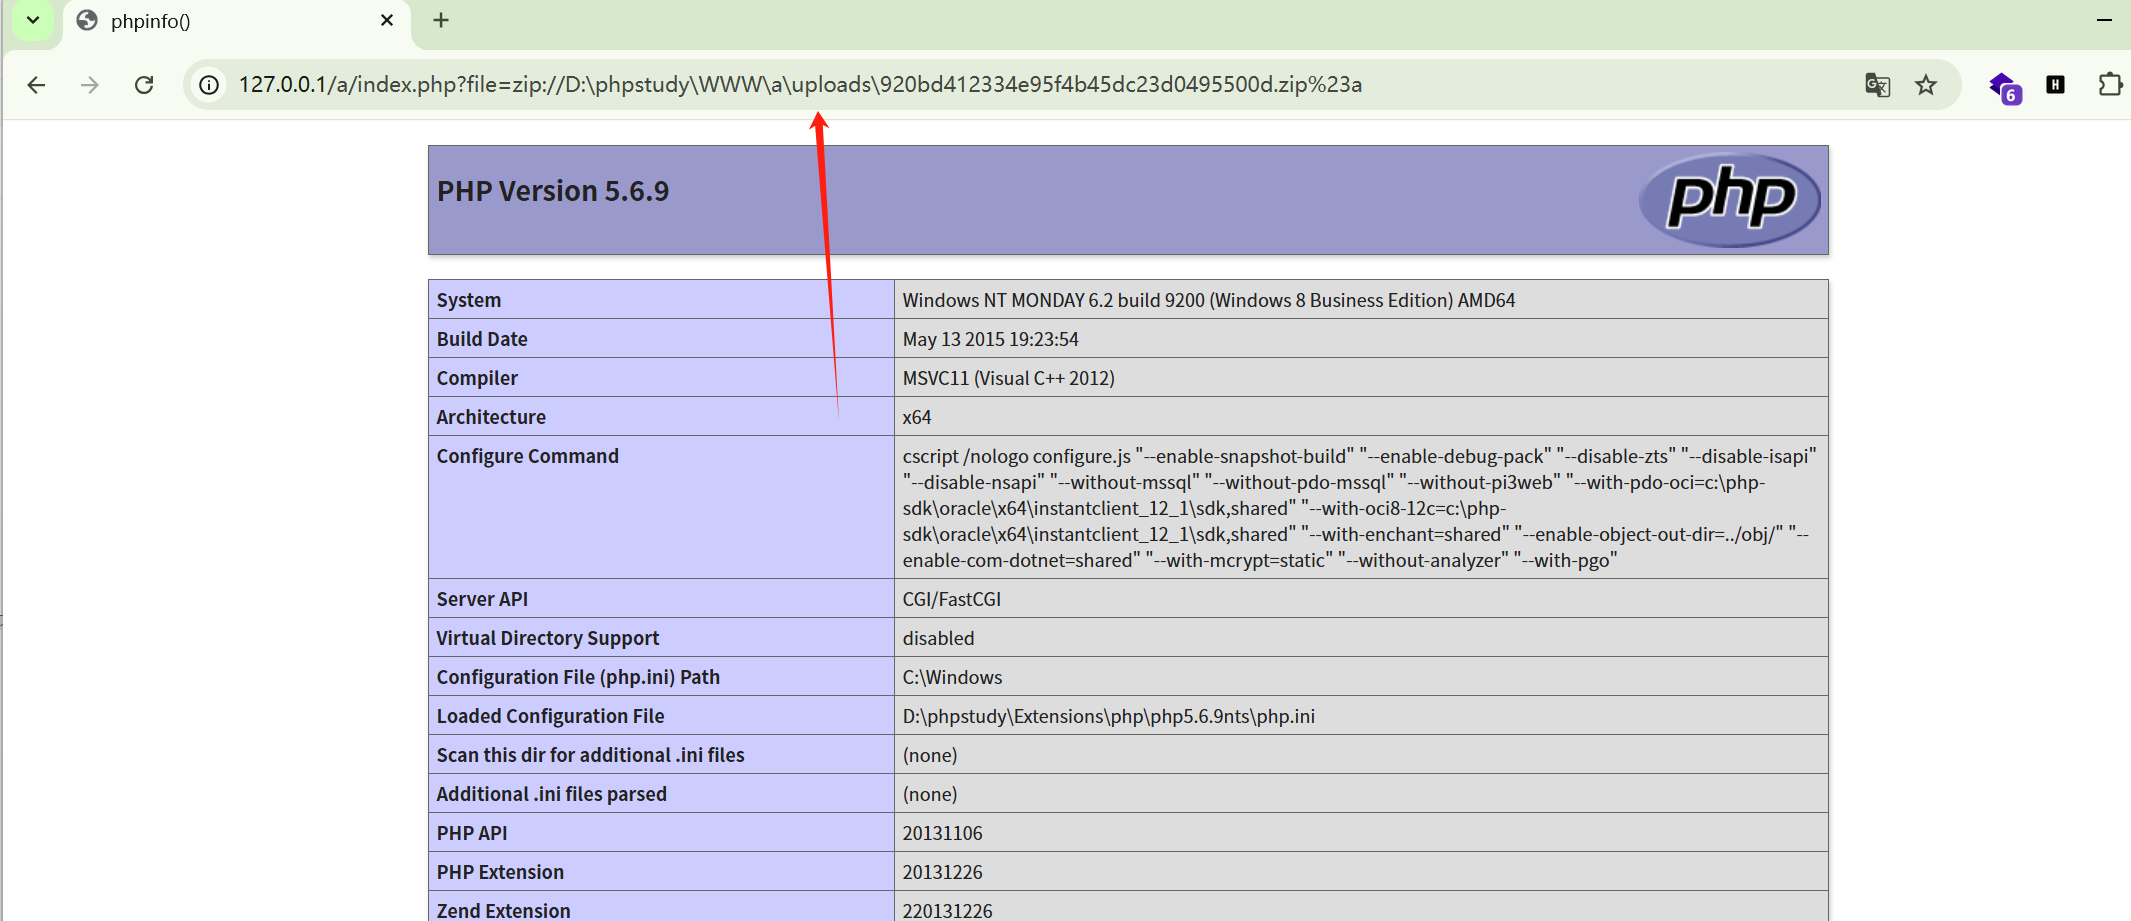The image size is (2131, 921).
Task: Select the 'Zend Extension' row label
Action: [x=504, y=910]
